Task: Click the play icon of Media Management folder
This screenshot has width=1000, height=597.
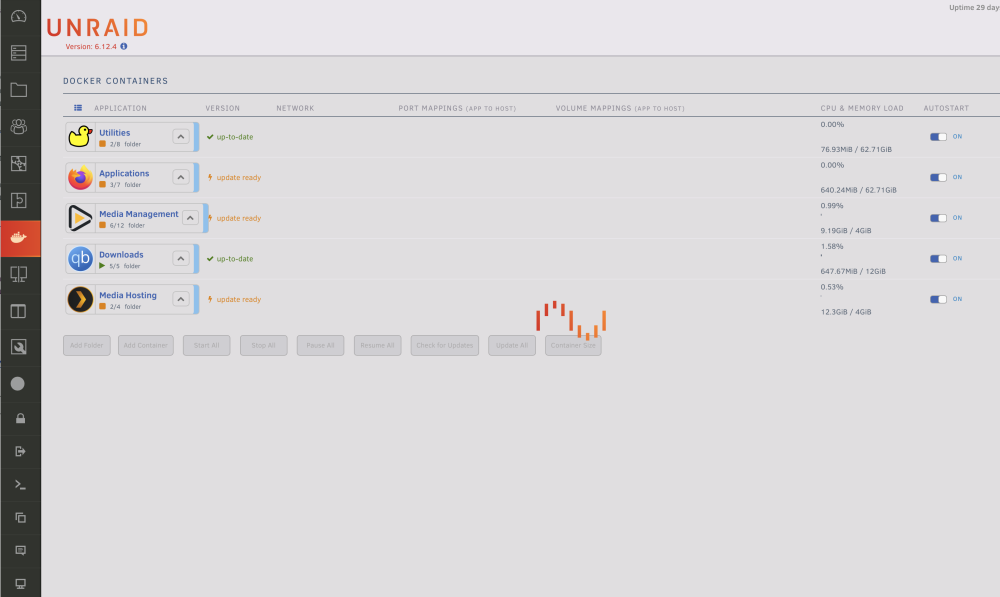Action: coord(80,218)
